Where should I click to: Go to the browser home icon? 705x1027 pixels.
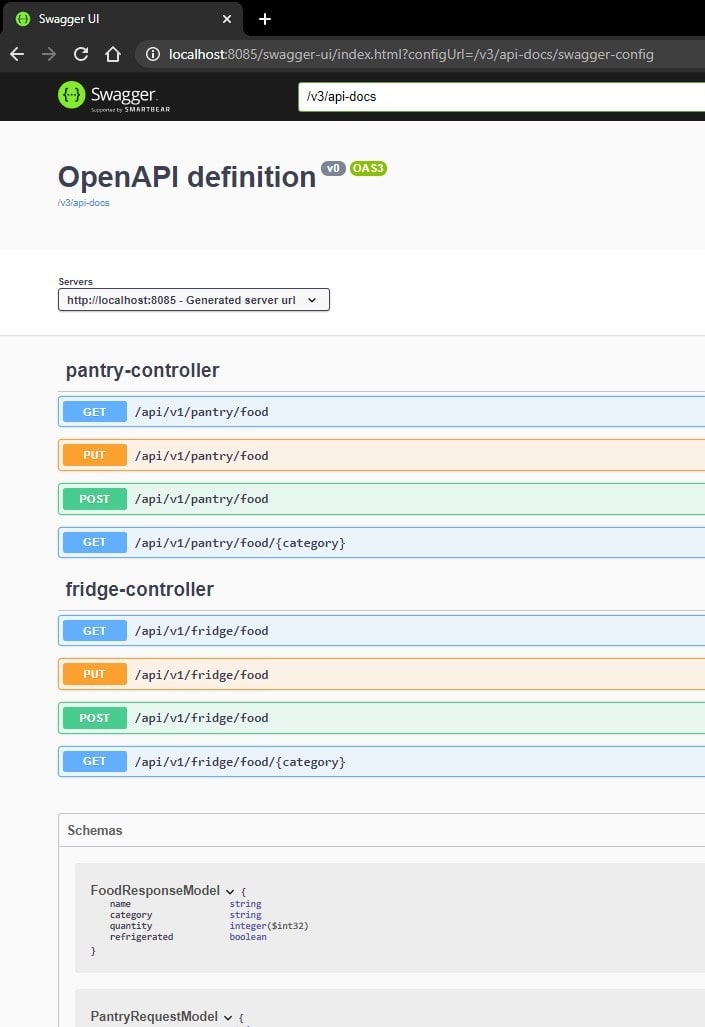(113, 54)
